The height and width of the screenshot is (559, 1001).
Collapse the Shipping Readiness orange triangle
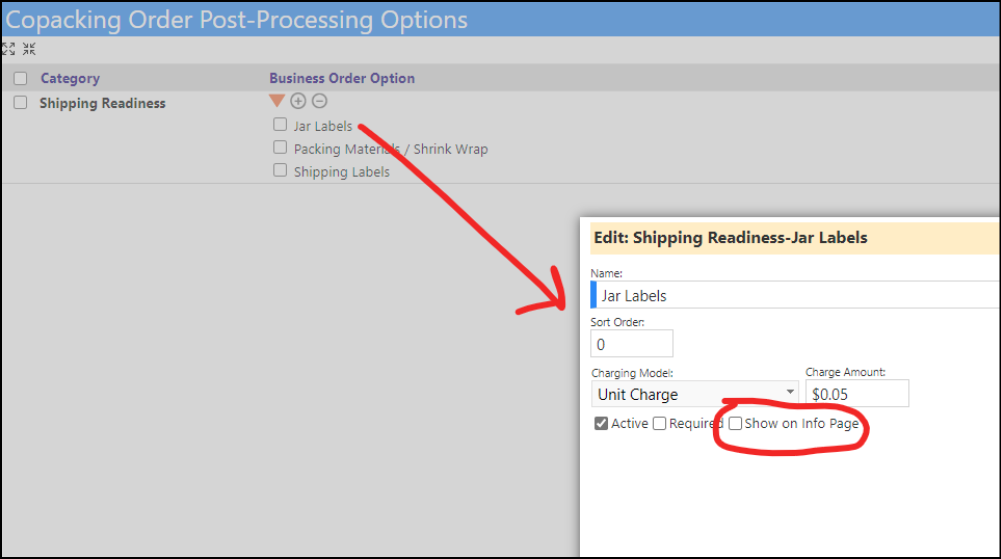(x=276, y=101)
